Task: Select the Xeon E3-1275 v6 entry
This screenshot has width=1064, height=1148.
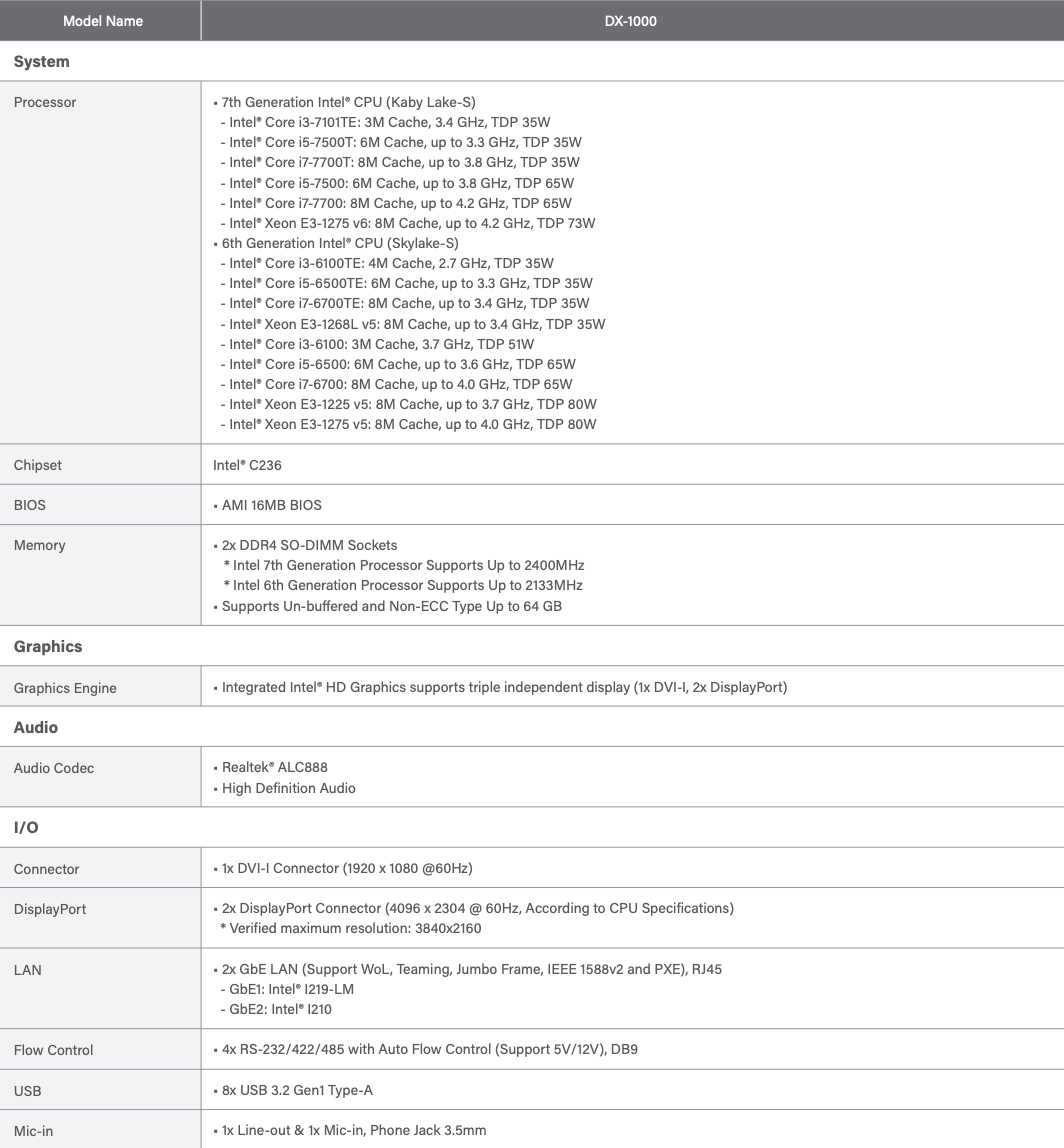Action: [x=408, y=223]
